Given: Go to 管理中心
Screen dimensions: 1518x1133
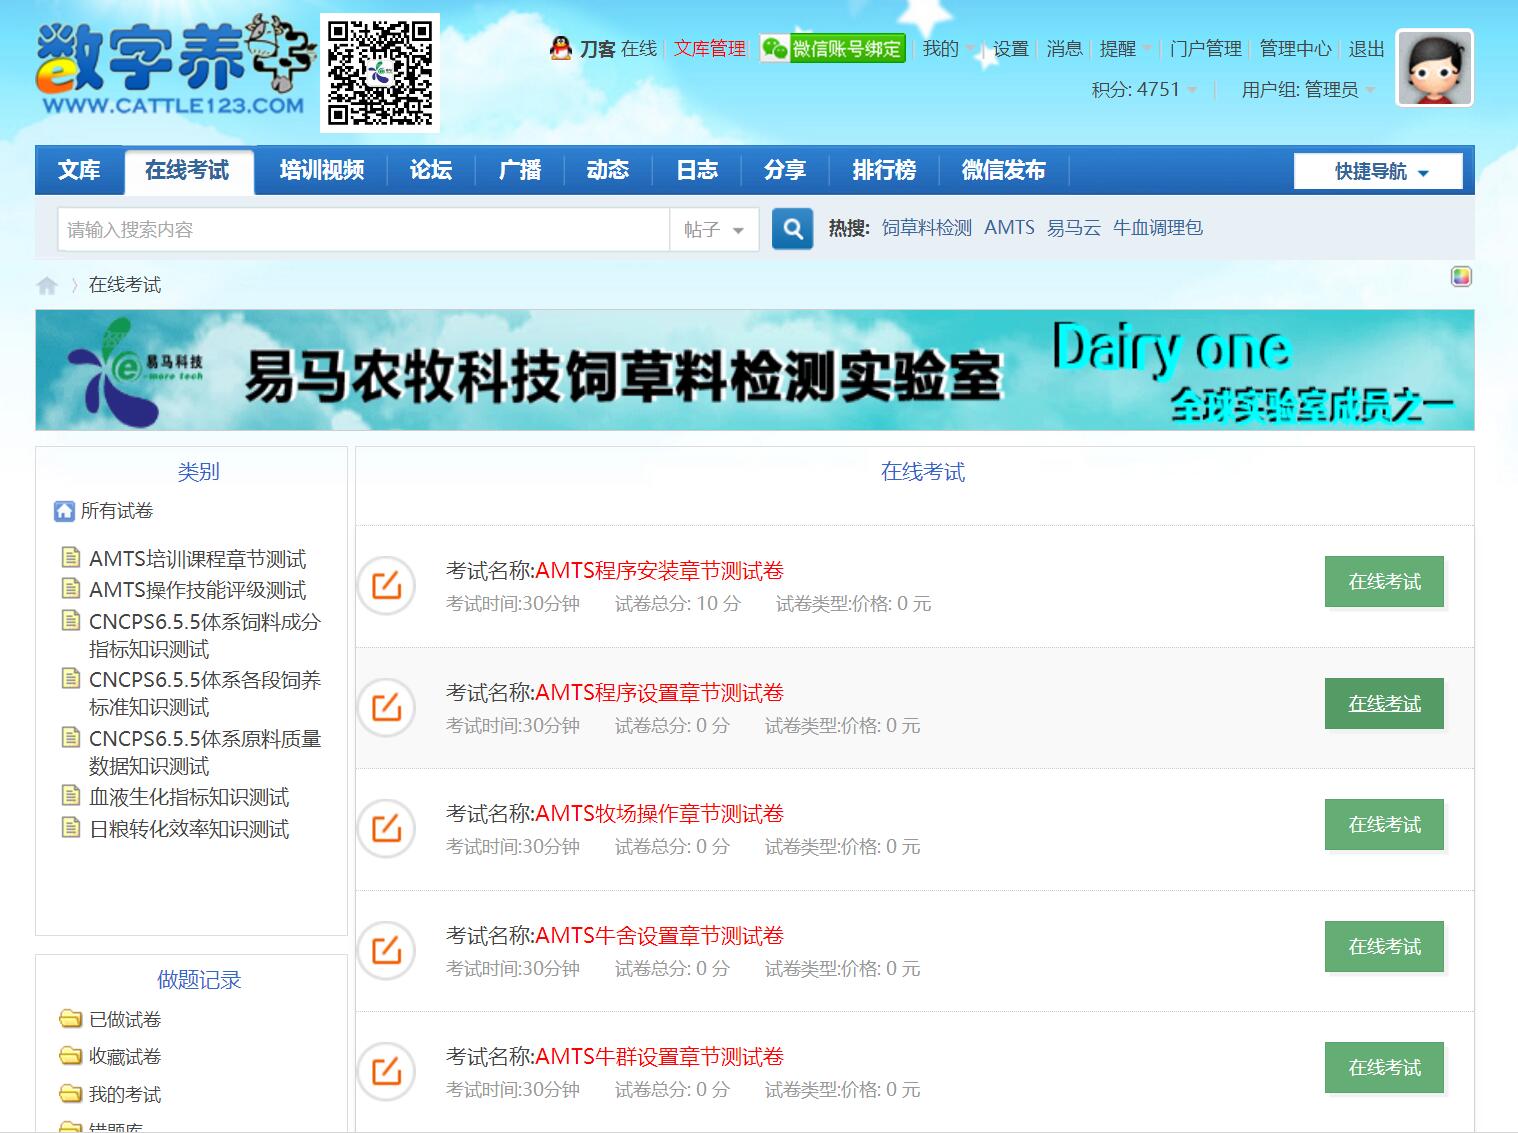Looking at the screenshot, I should click(1295, 48).
